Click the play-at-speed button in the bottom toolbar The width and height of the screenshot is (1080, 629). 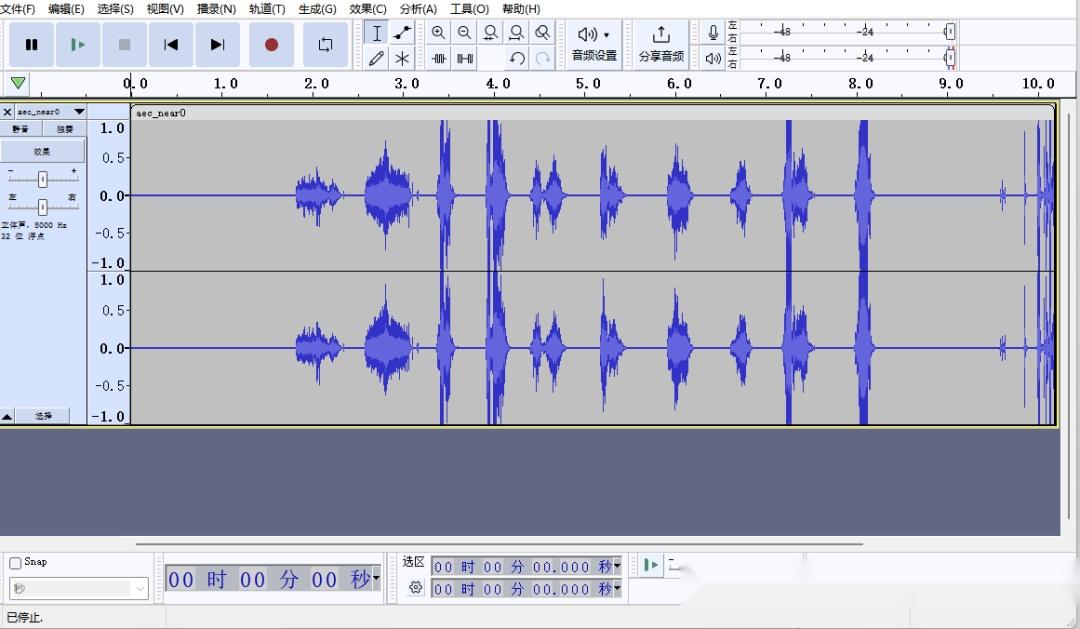(651, 566)
